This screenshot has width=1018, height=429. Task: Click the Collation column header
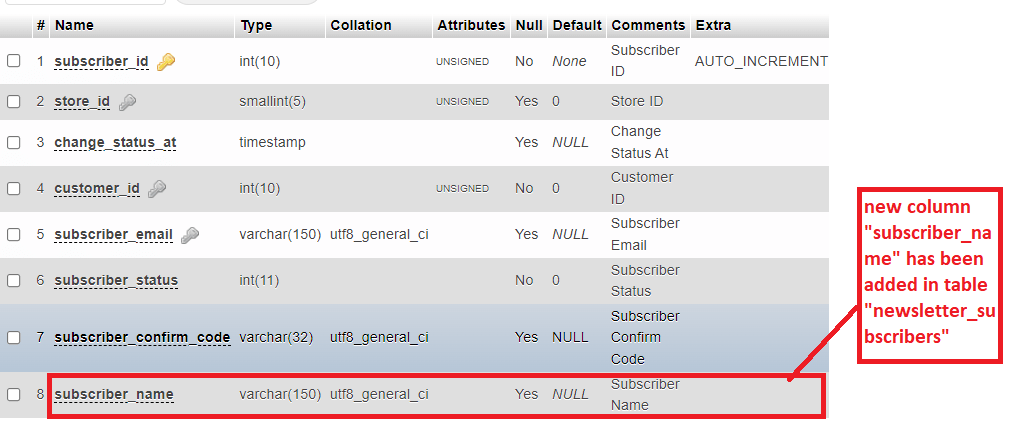(361, 25)
